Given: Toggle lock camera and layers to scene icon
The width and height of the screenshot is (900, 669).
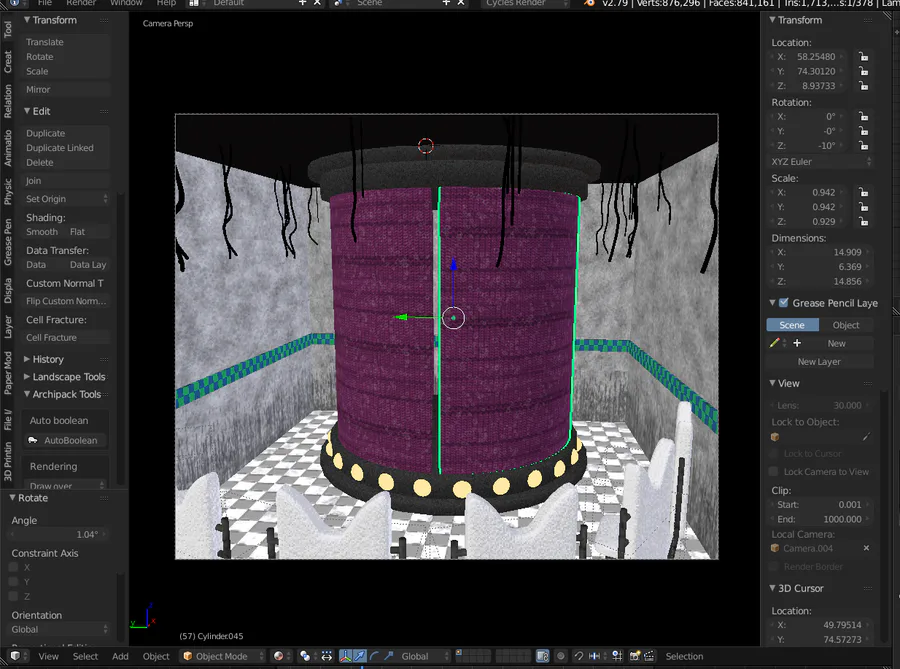Looking at the screenshot, I should point(542,656).
